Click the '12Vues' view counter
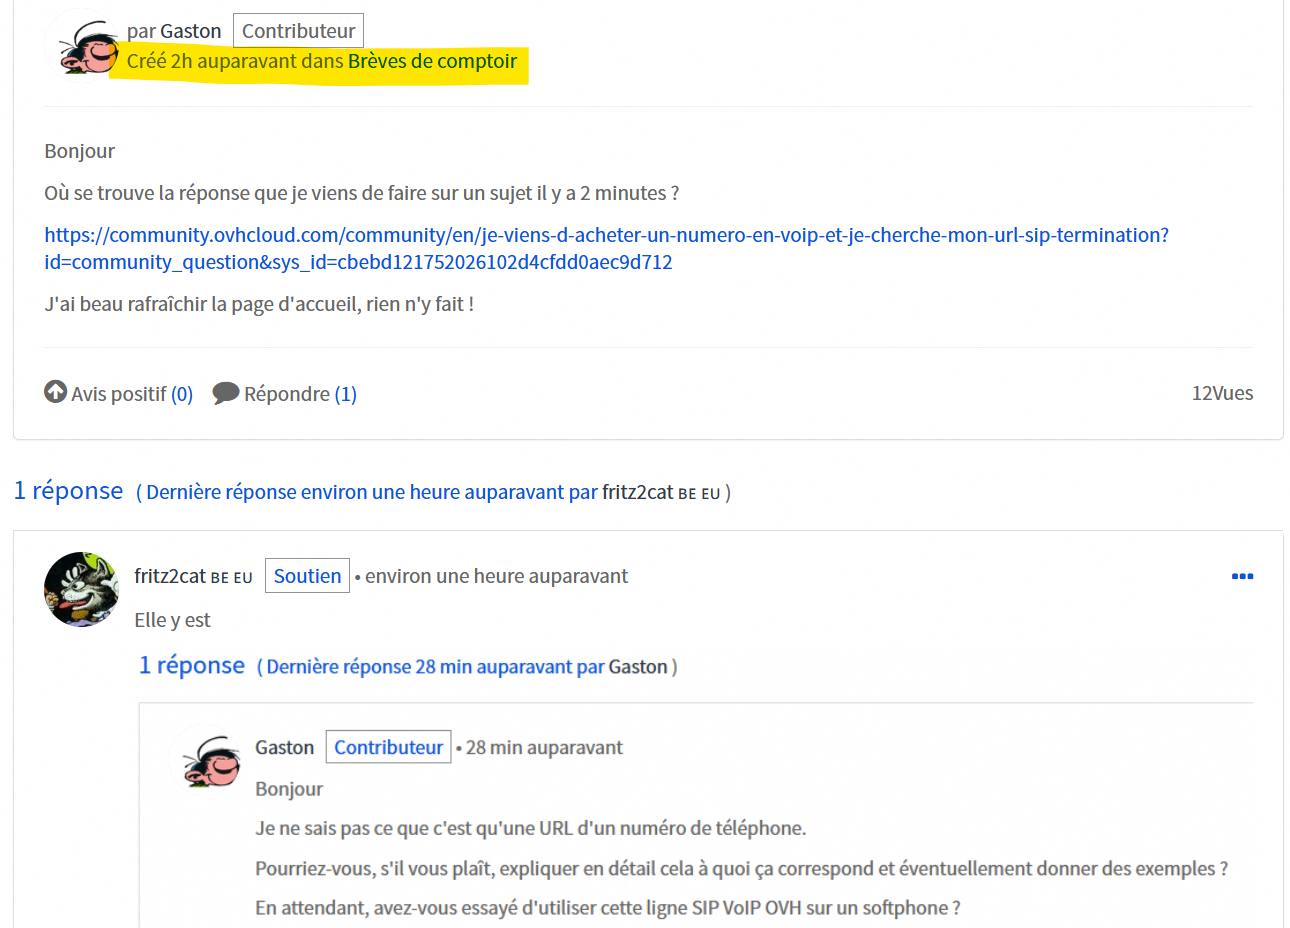Viewport: 1290px width, 928px height. [1221, 393]
